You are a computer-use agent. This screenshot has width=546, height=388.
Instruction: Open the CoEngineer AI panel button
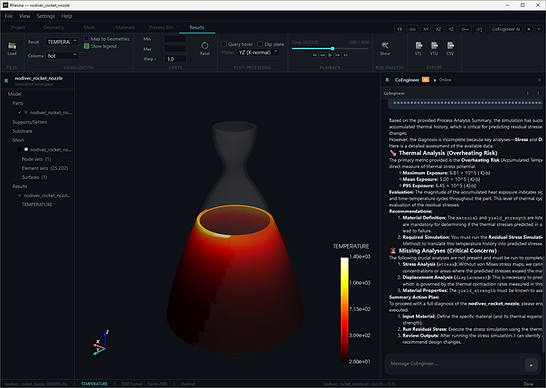[506, 29]
